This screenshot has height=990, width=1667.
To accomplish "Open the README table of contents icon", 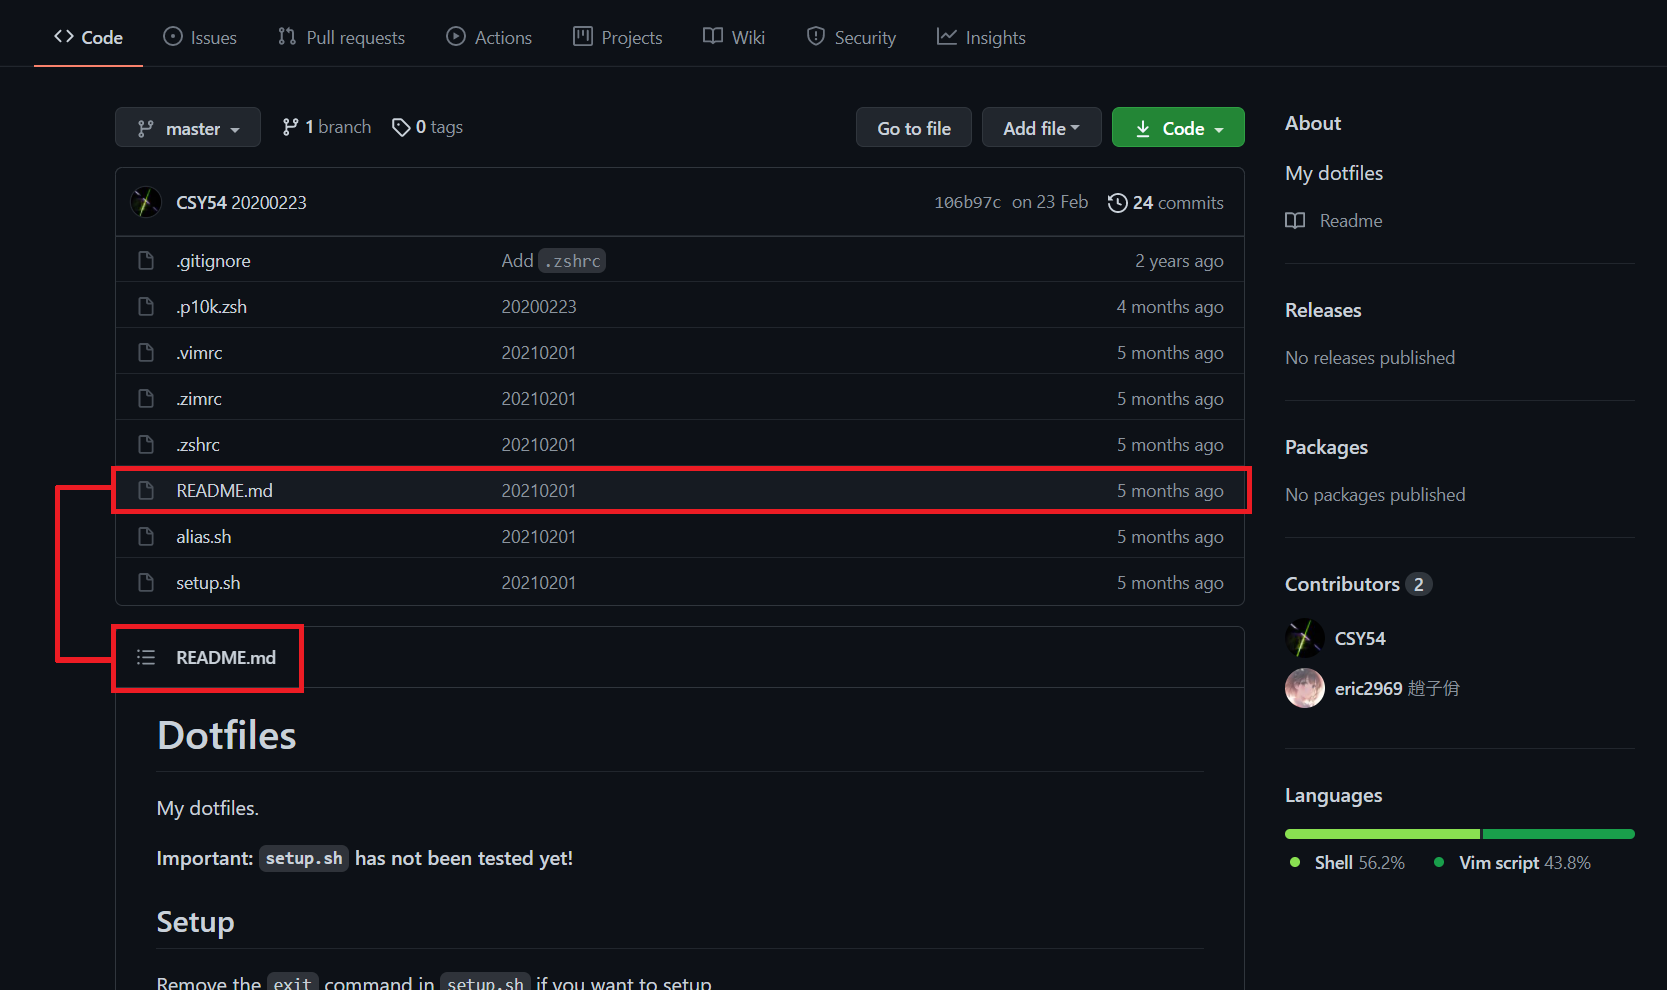I will [146, 658].
